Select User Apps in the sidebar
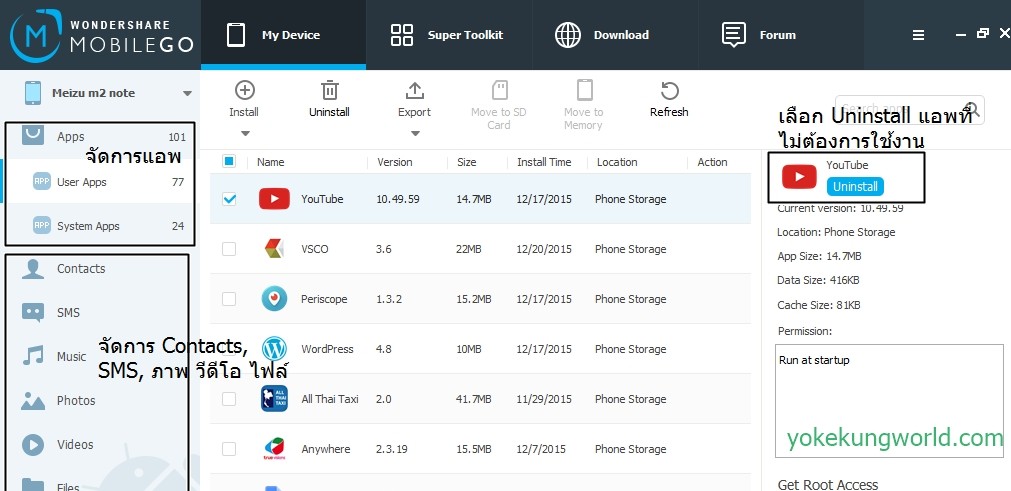1011x491 pixels. [x=82, y=182]
